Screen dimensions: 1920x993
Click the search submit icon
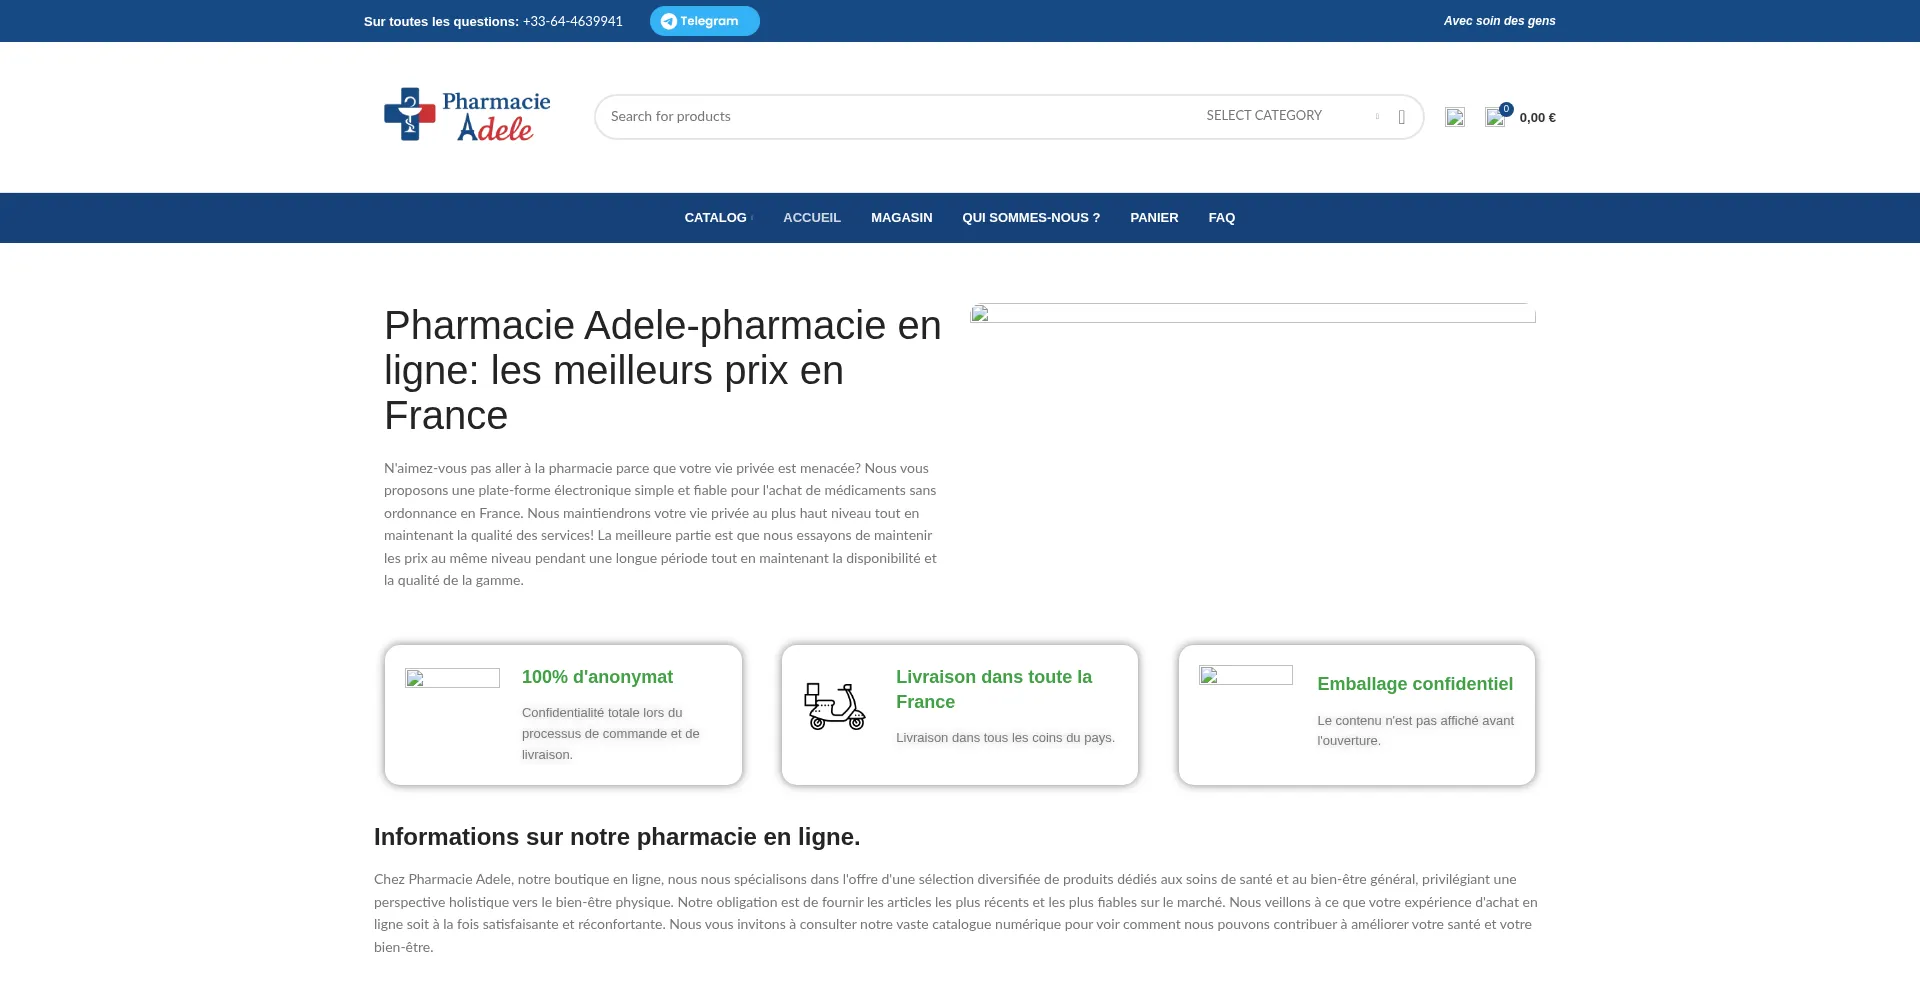(x=1402, y=117)
